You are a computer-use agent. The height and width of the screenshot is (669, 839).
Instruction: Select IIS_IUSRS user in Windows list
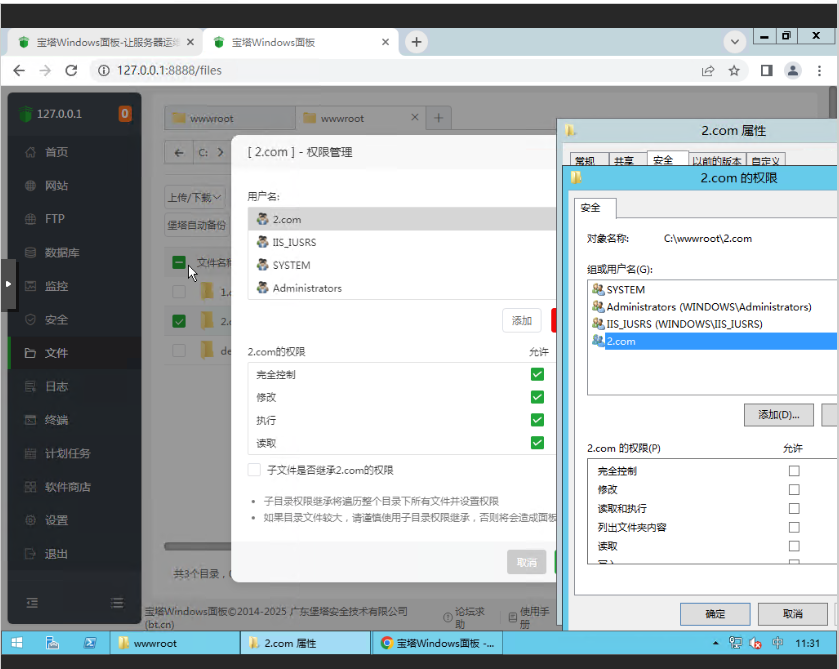coord(683,324)
